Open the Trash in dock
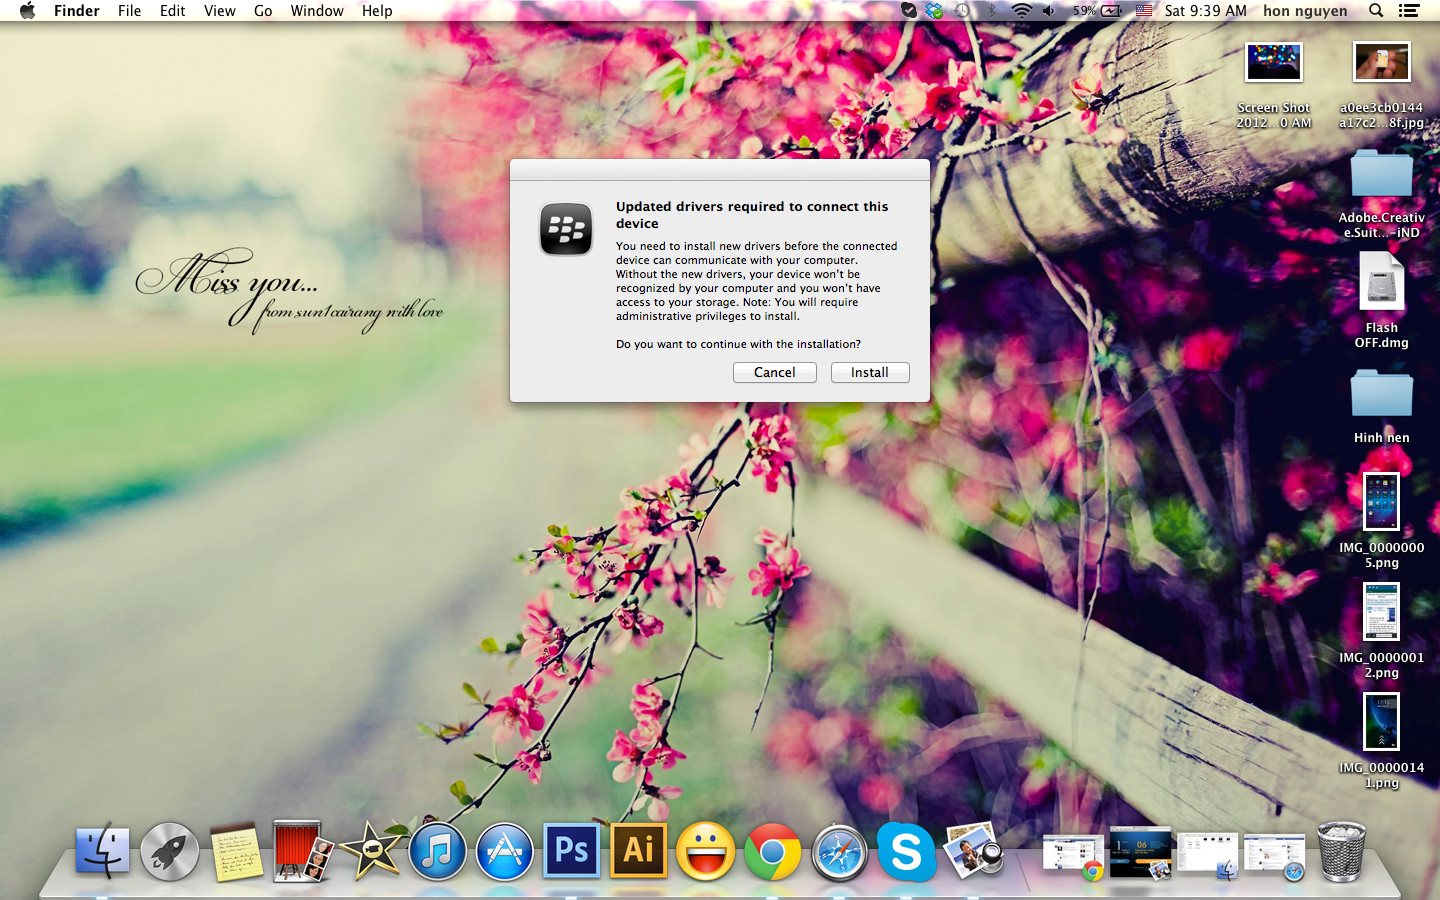This screenshot has height=900, width=1440. tap(1341, 851)
